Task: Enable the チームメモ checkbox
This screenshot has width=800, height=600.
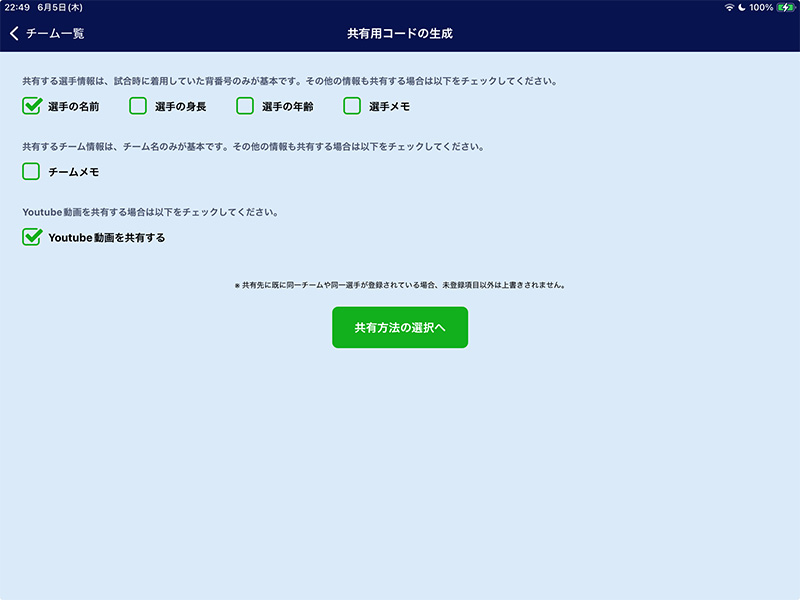Action: click(x=32, y=172)
